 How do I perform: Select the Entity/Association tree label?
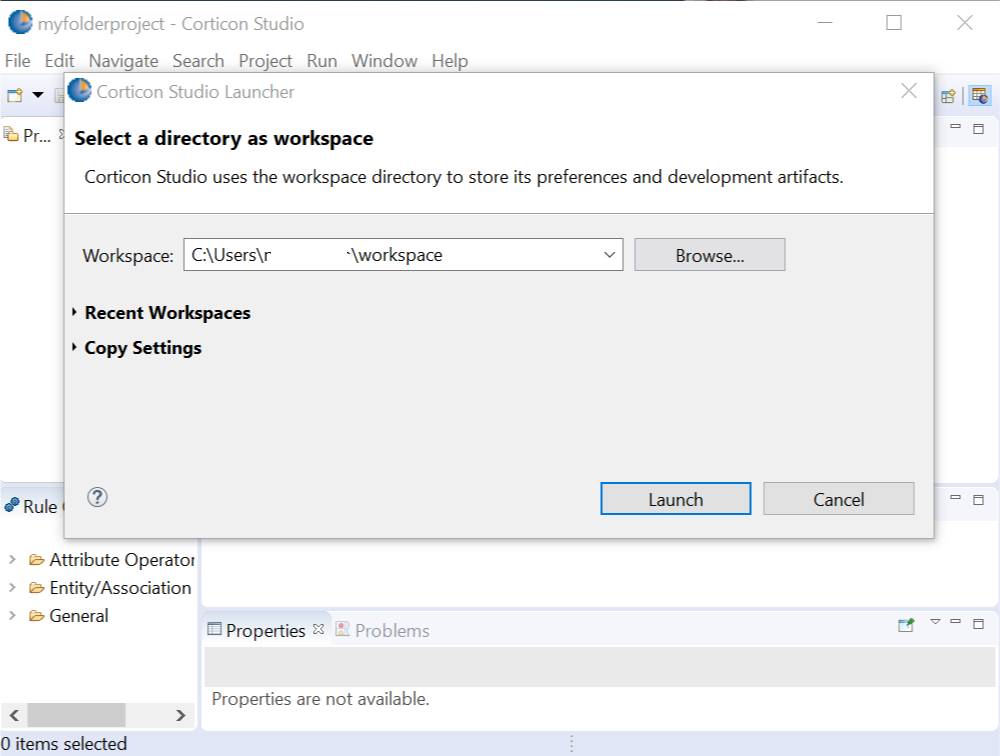(x=121, y=588)
